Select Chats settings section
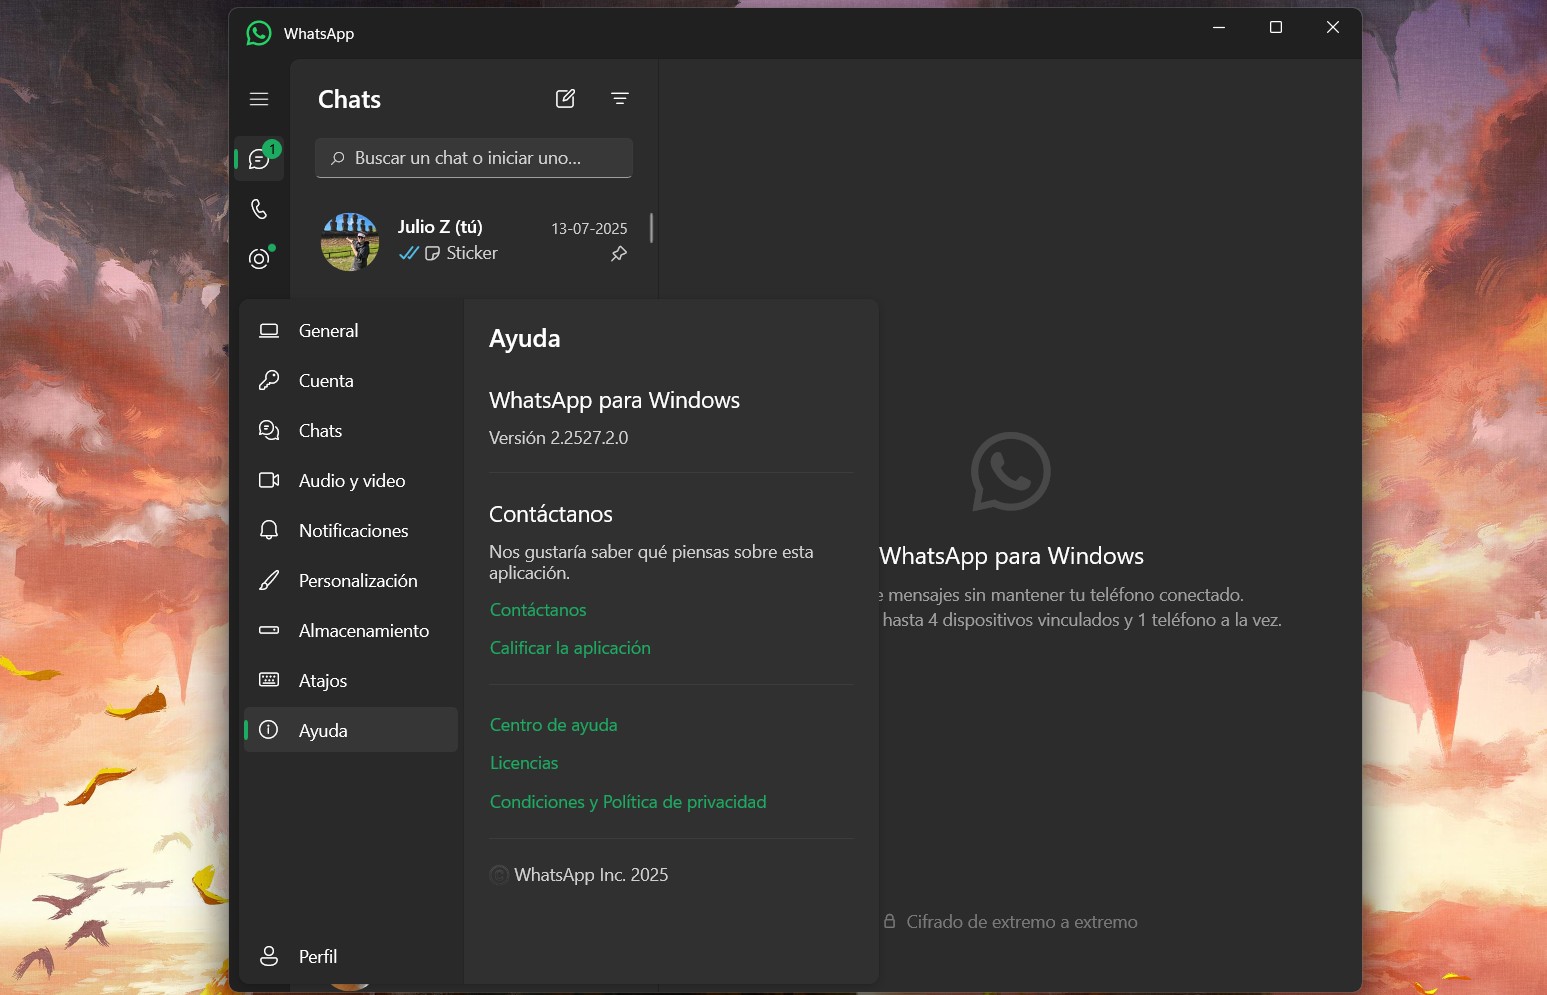The height and width of the screenshot is (995, 1547). point(351,431)
